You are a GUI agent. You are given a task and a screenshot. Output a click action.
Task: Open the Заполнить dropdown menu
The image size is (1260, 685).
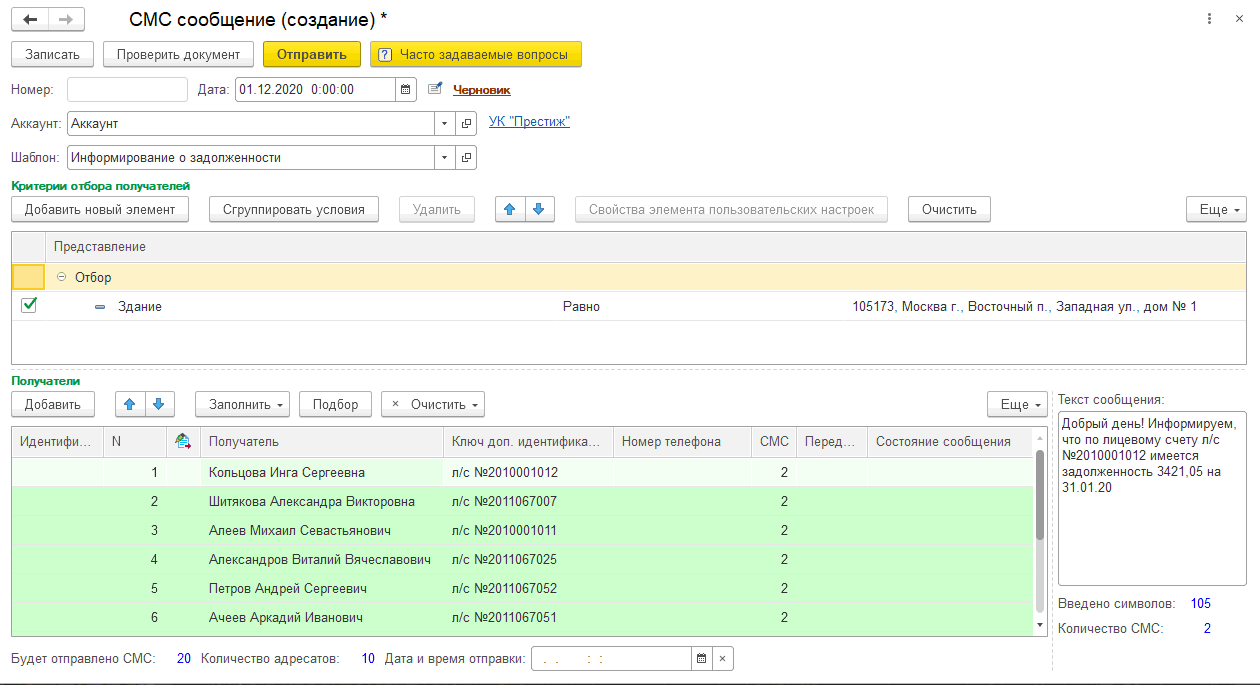(243, 404)
